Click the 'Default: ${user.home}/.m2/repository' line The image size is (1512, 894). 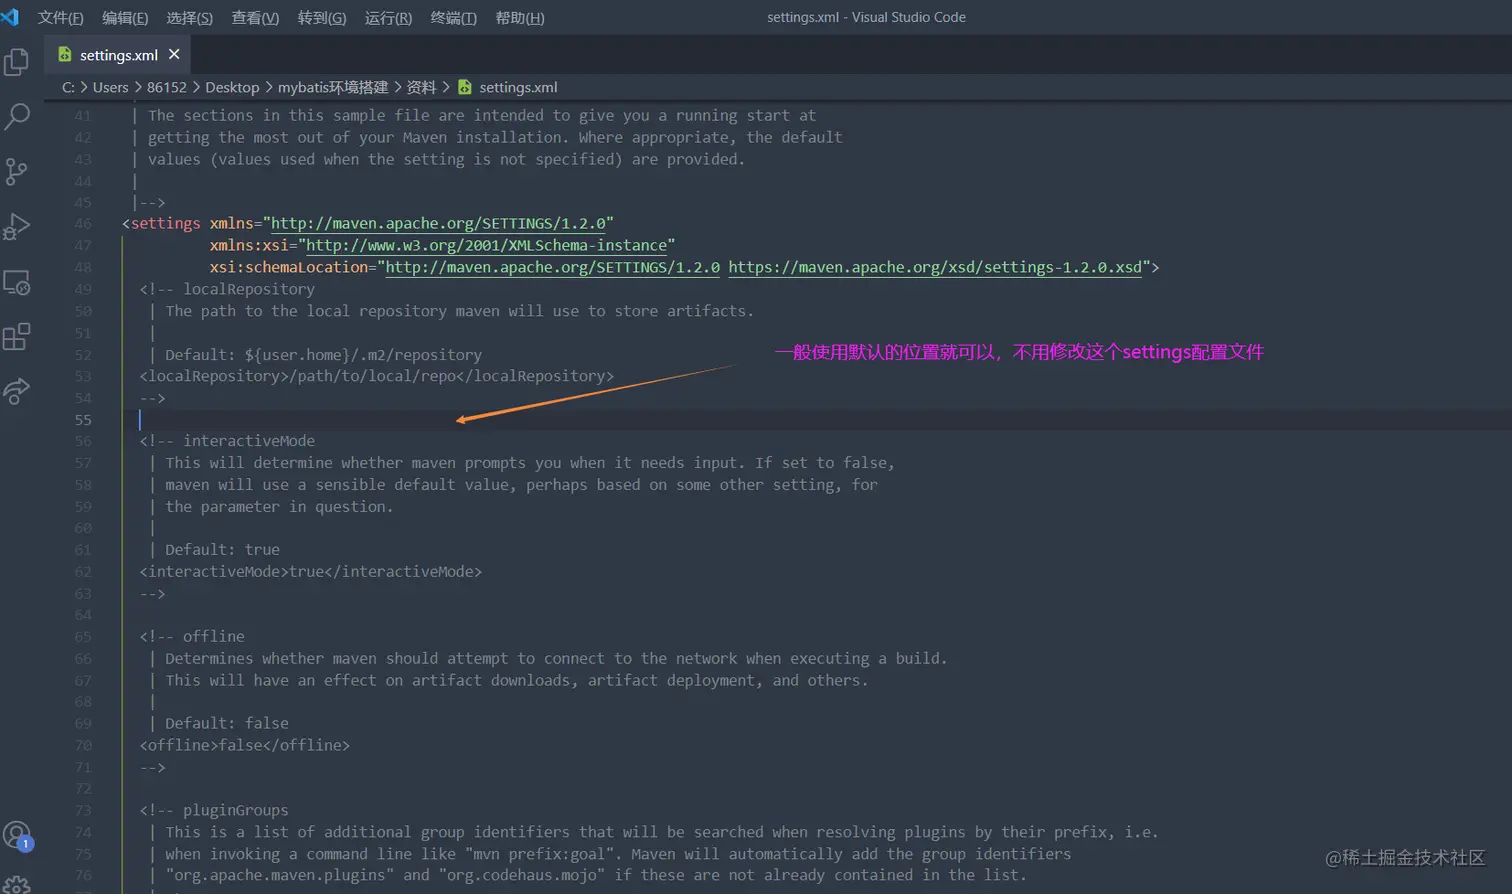323,354
